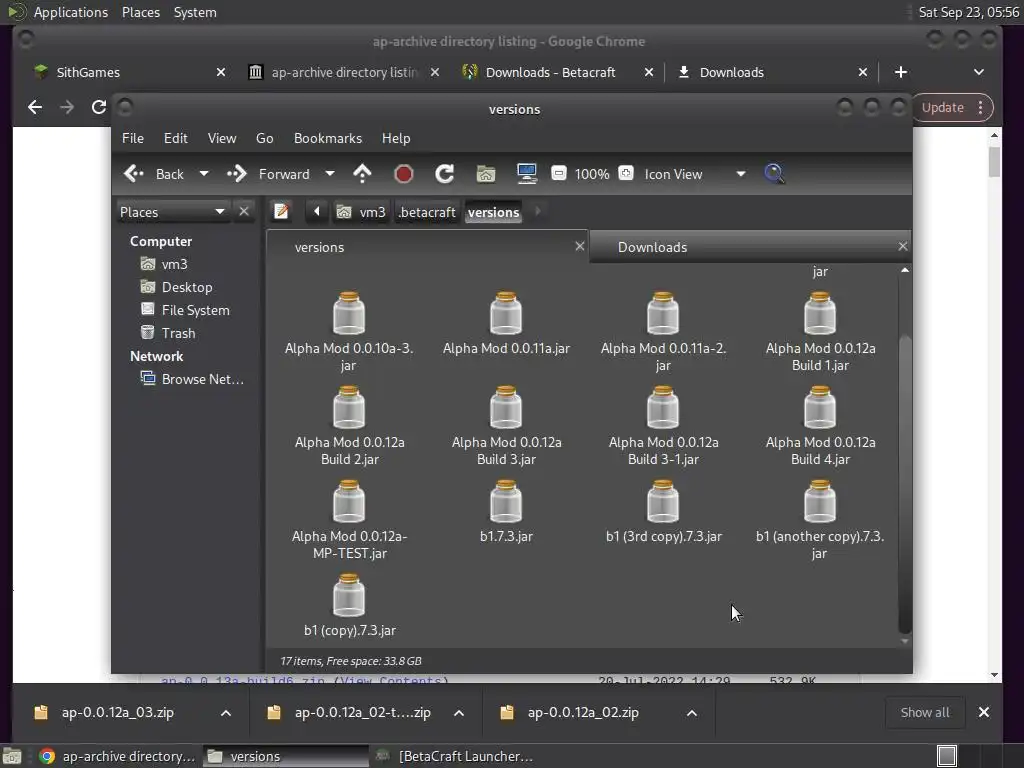The width and height of the screenshot is (1024, 768).
Task: Click the versions path bar button
Action: (494, 212)
